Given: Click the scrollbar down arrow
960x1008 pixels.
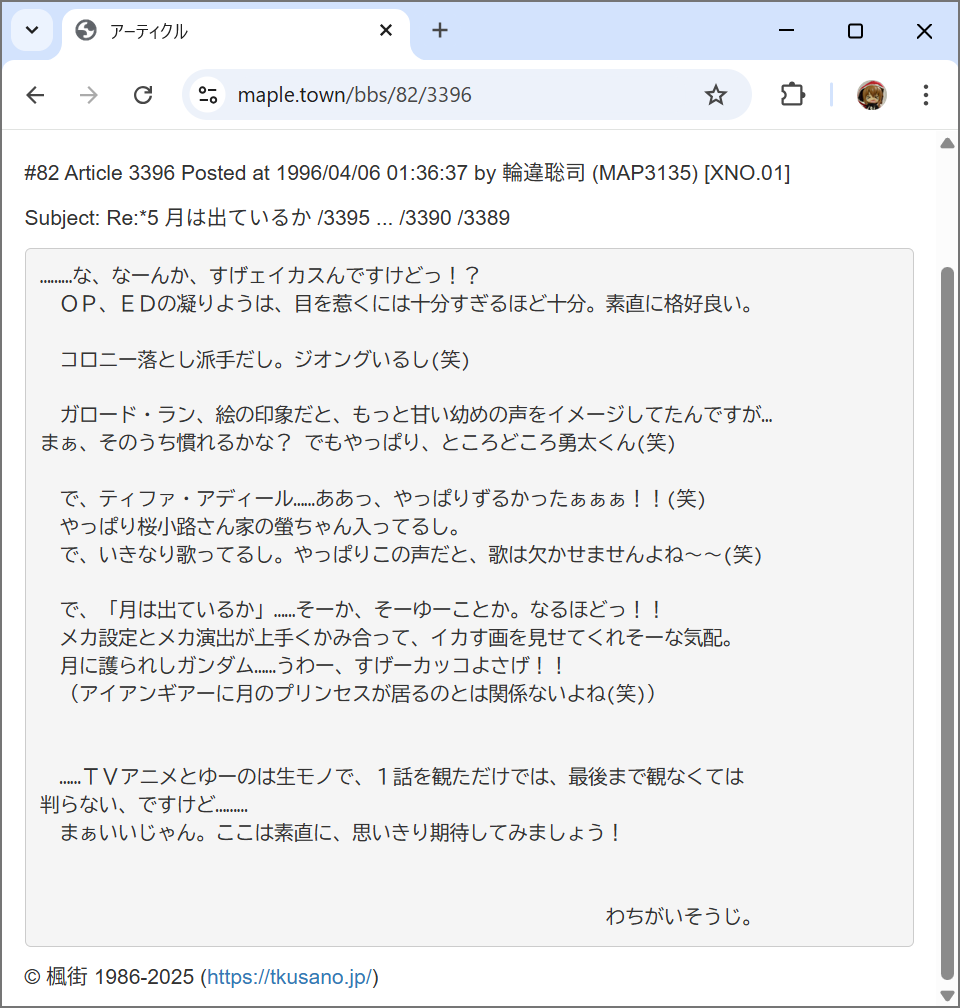Looking at the screenshot, I should point(947,994).
